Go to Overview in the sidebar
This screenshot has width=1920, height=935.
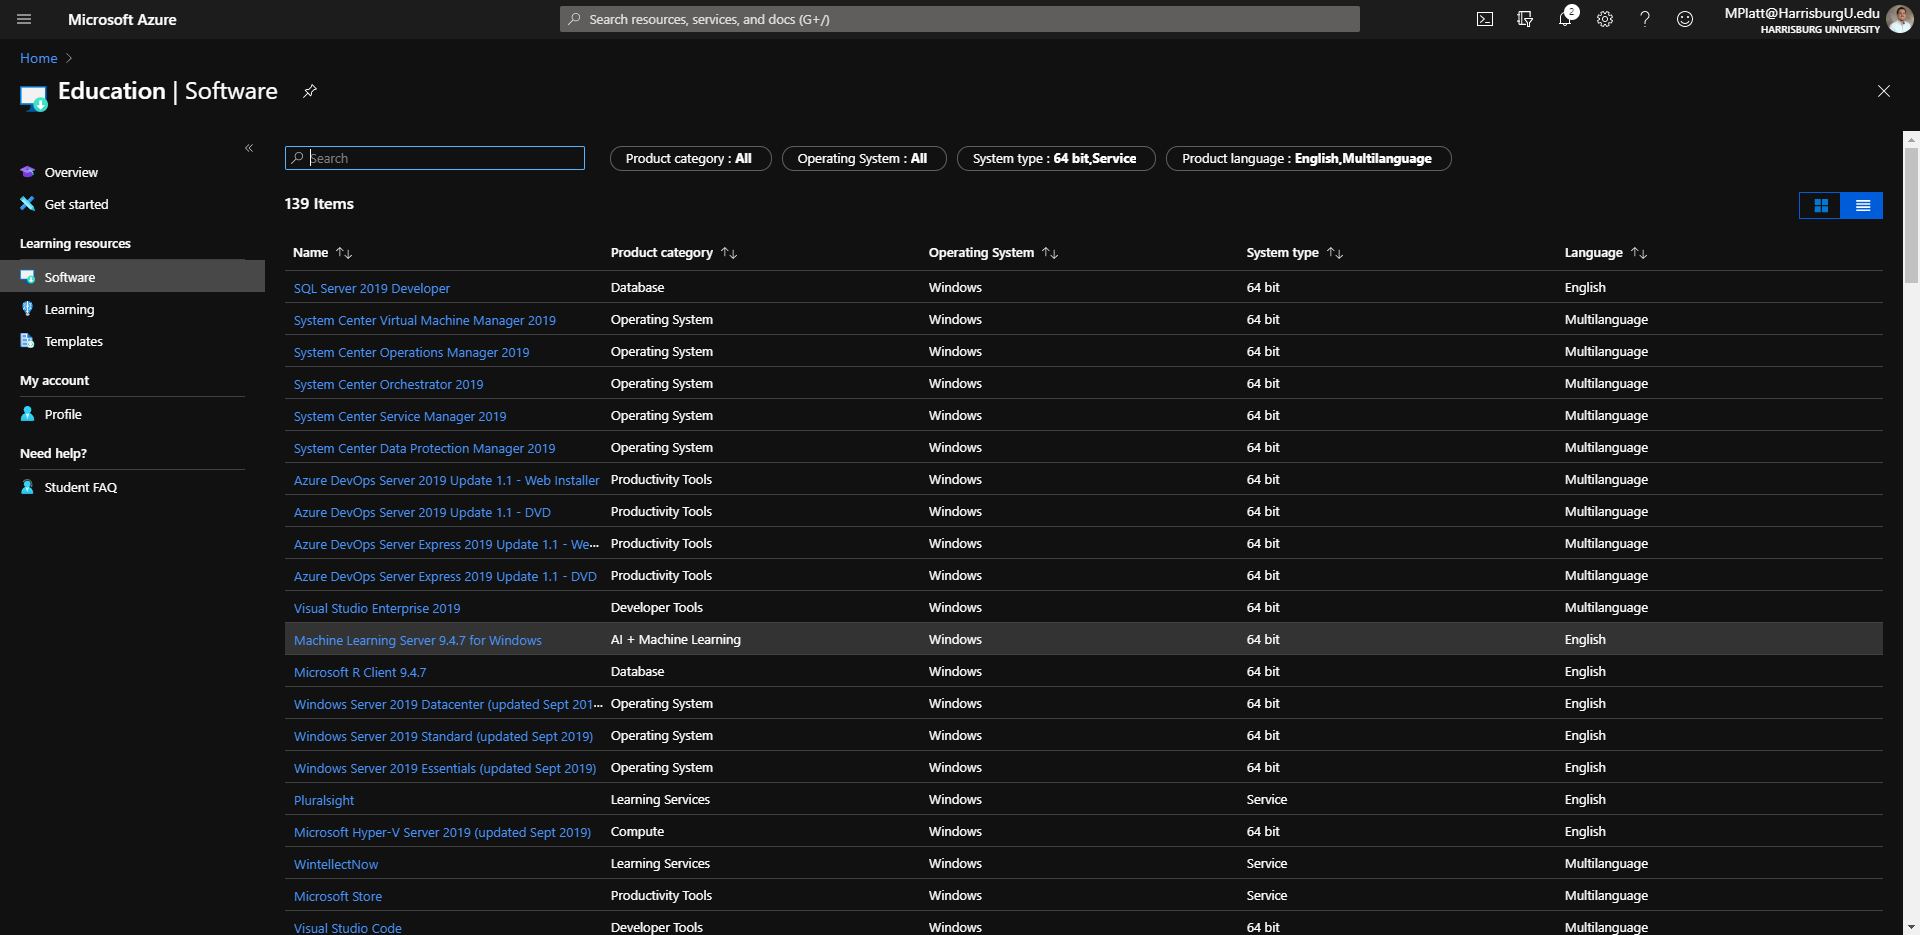[71, 172]
